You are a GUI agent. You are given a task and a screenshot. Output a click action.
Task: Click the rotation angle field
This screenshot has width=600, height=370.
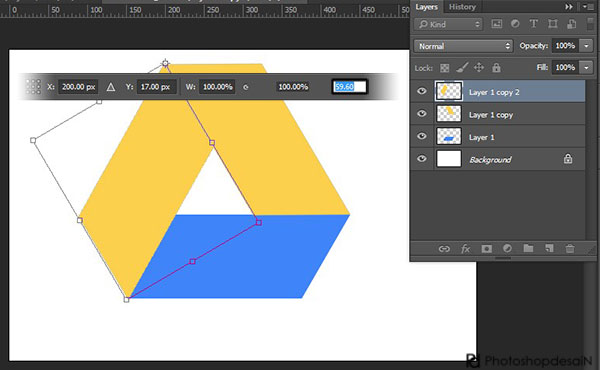tap(349, 86)
